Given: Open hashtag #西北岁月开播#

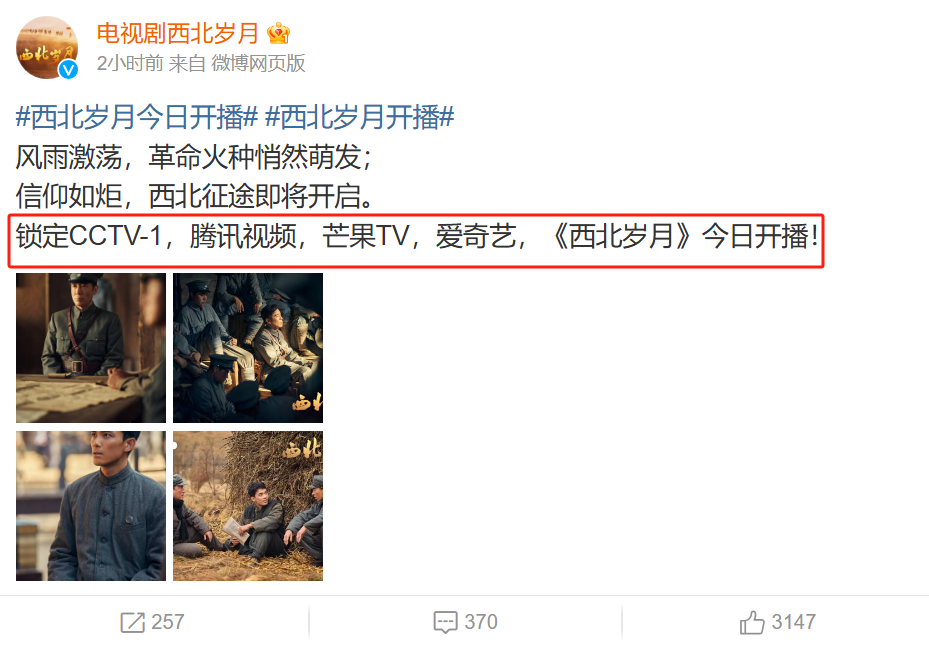Looking at the screenshot, I should [360, 117].
